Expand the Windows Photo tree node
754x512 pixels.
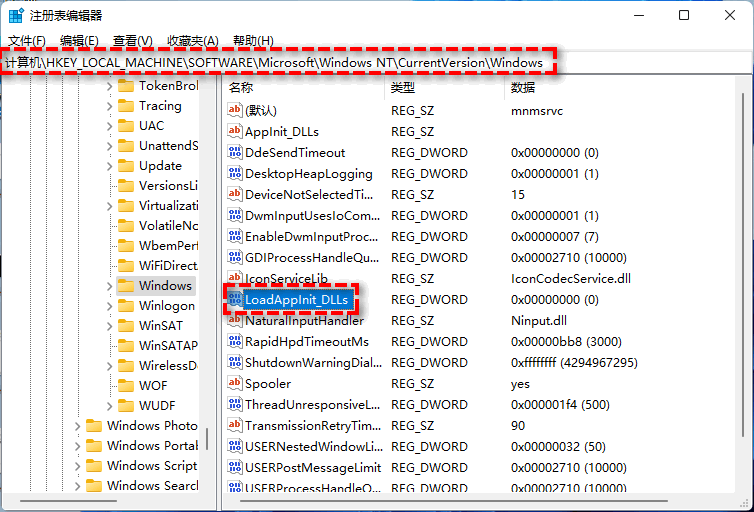[77, 426]
